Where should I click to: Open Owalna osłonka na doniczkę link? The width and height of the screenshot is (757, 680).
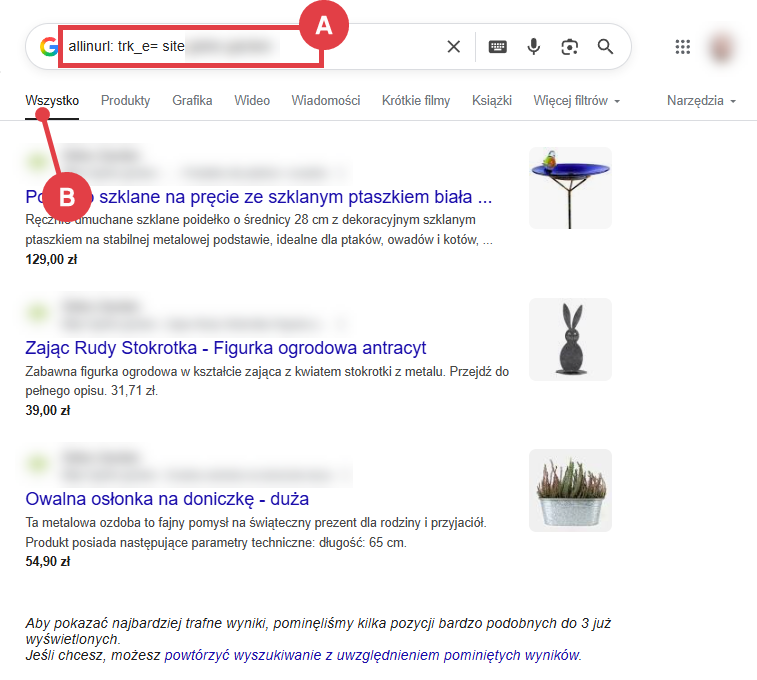166,498
